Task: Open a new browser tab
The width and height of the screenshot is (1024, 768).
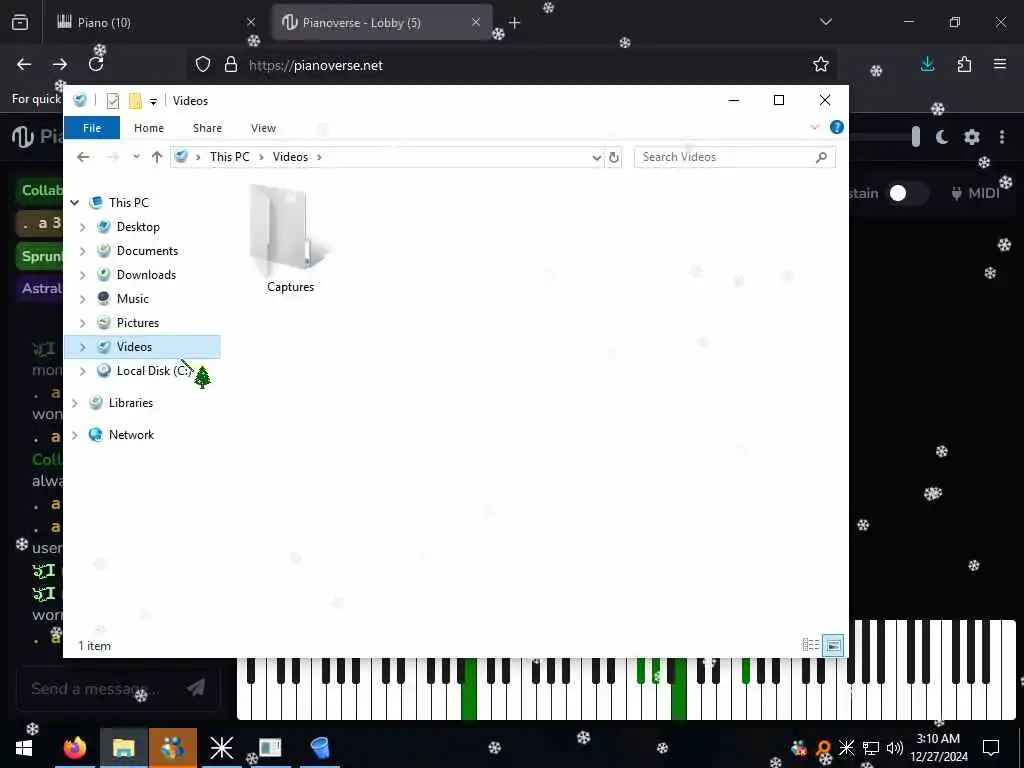Action: 515,23
